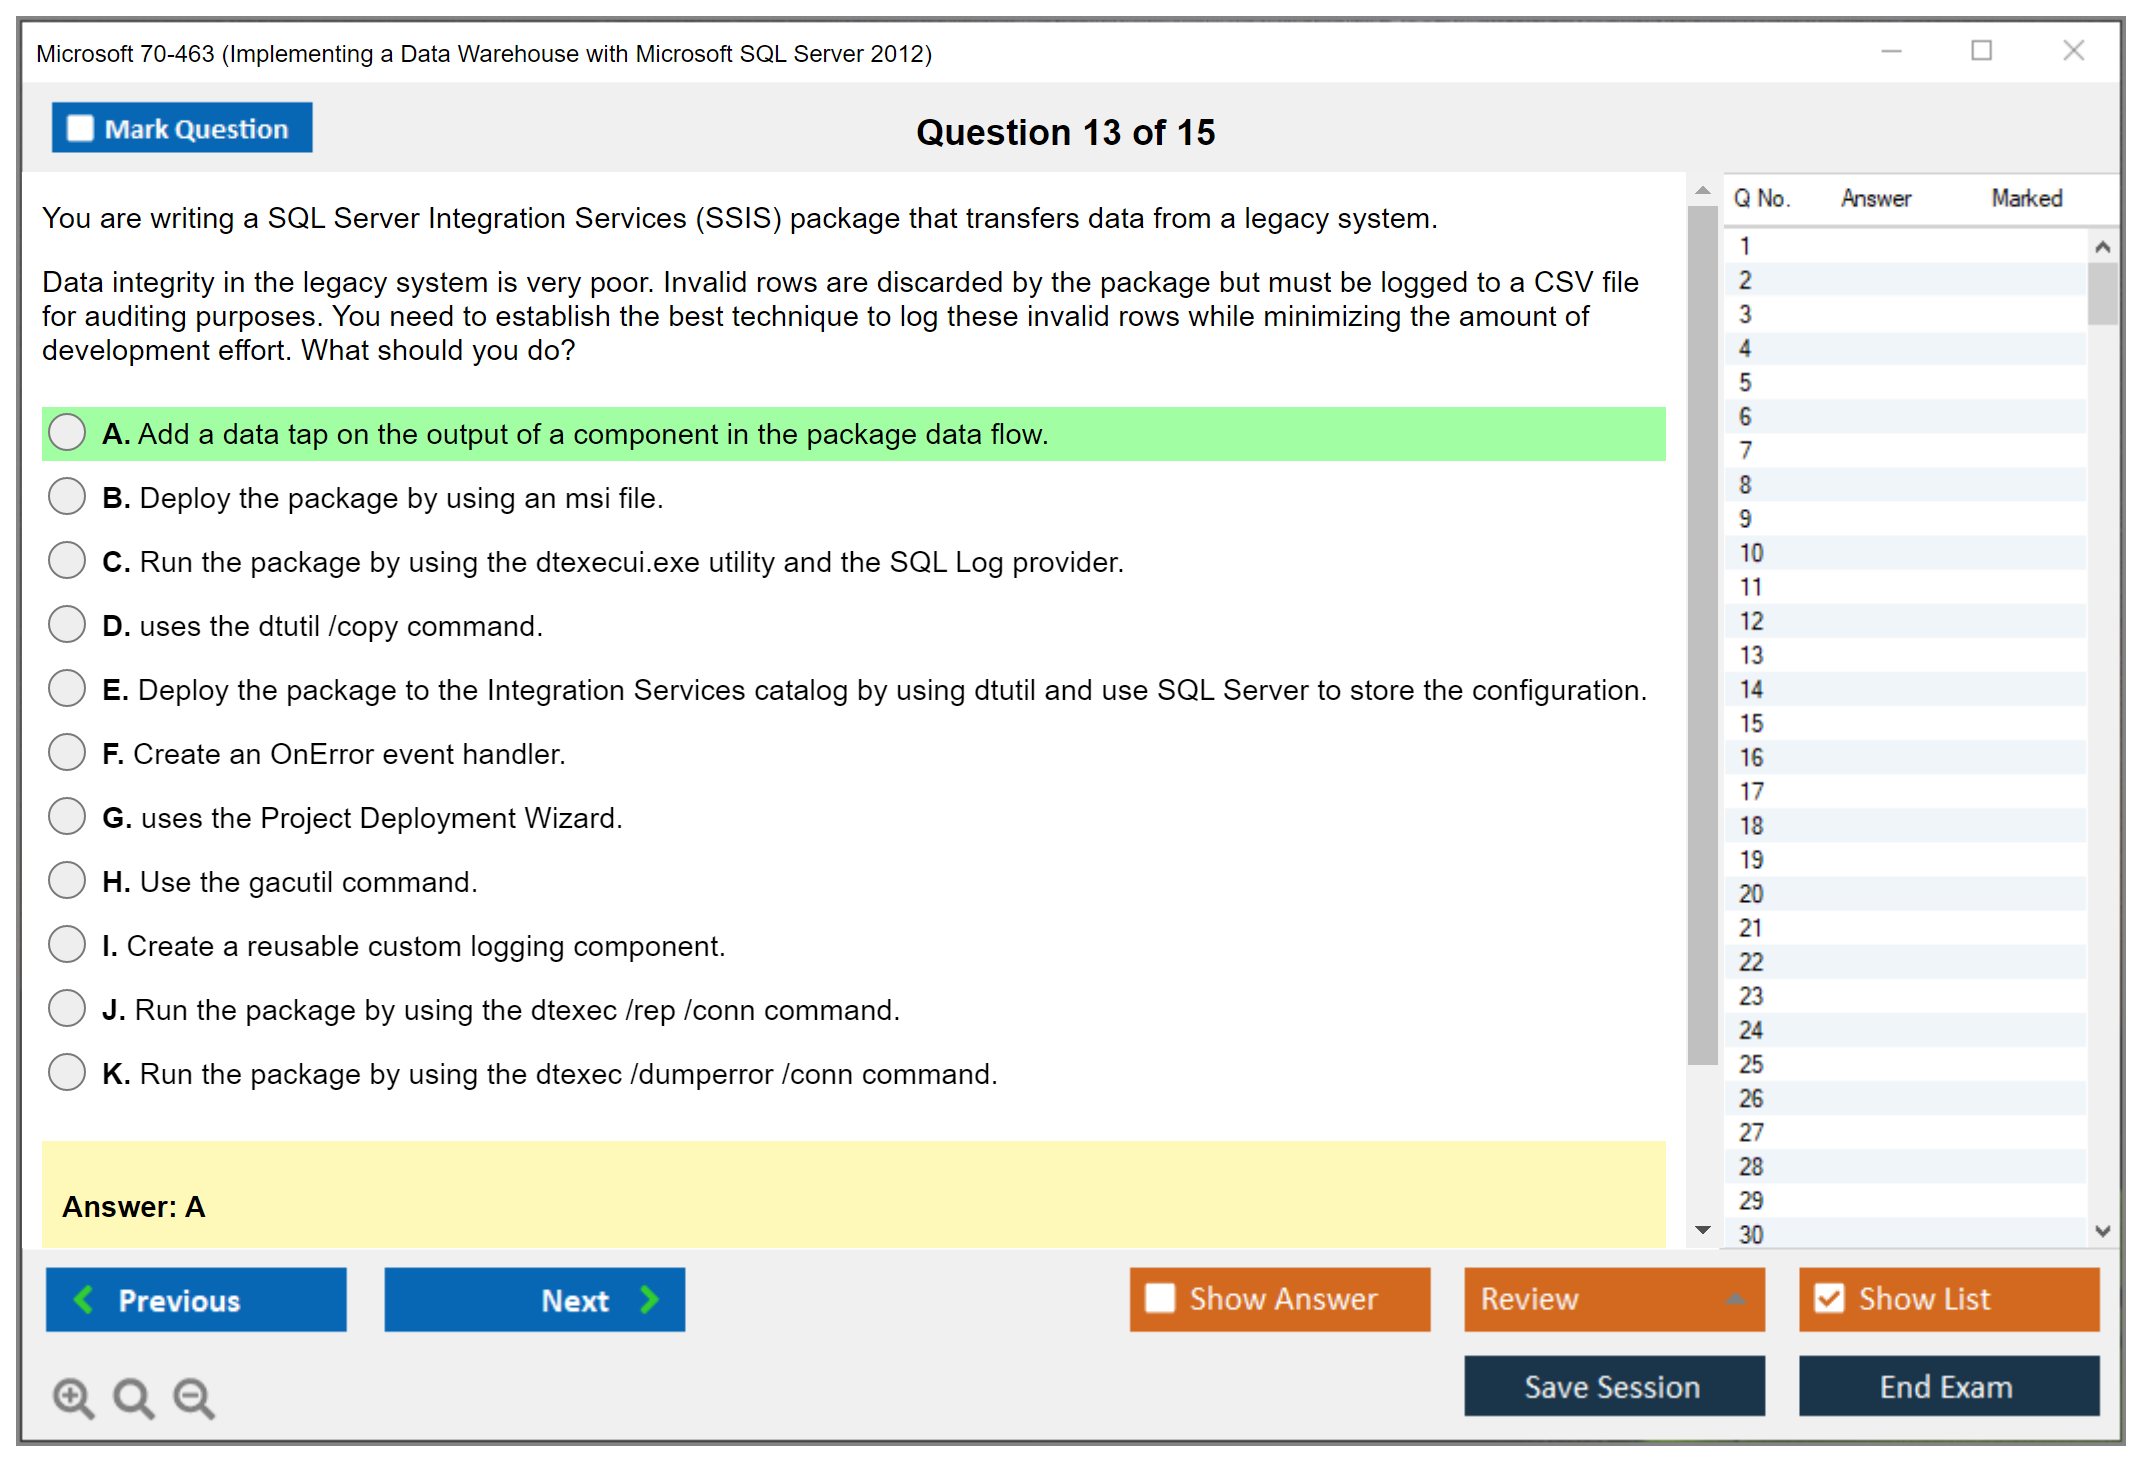This screenshot has width=2150, height=1470.
Task: Expand the Review dropdown arrow
Action: 1736,1299
